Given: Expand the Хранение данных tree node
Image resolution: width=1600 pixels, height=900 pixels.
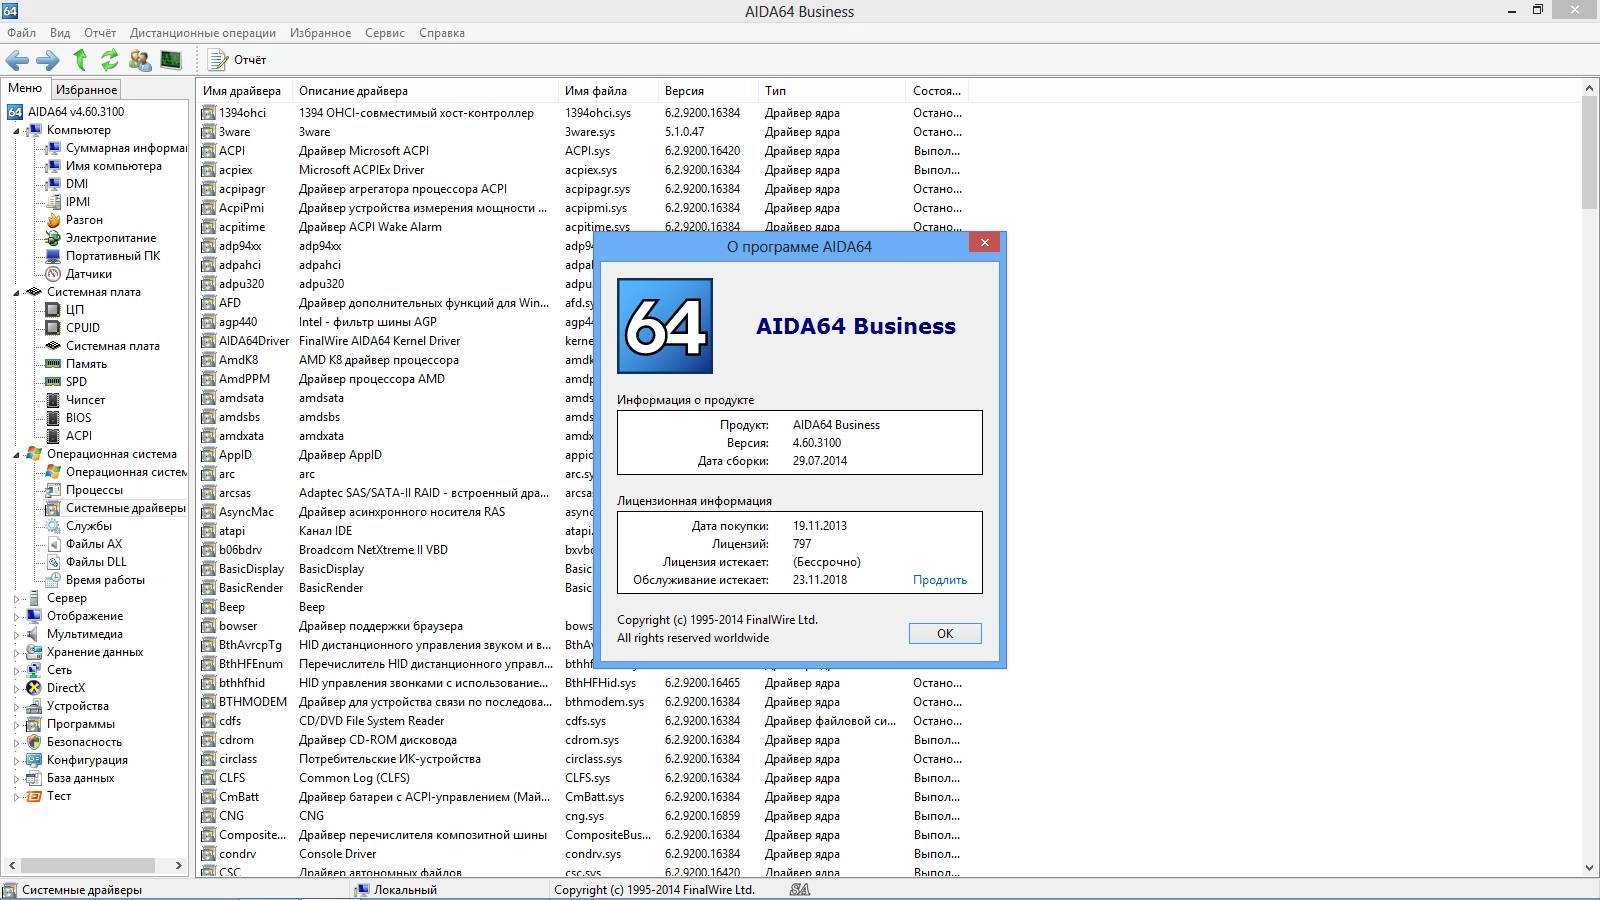Looking at the screenshot, I should [16, 653].
